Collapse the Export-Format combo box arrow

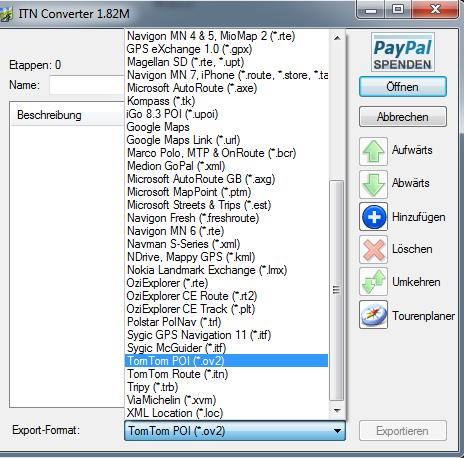tap(337, 431)
